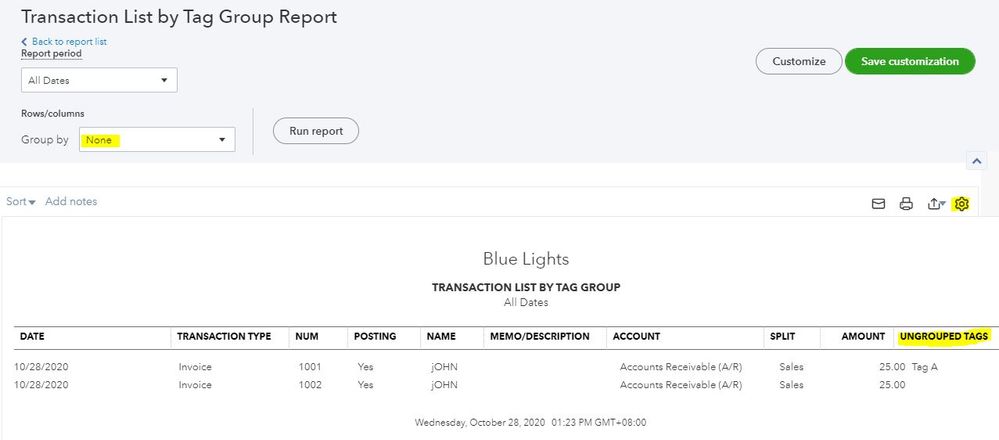The width and height of the screenshot is (999, 440).
Task: Click the Customize button
Action: tap(799, 61)
